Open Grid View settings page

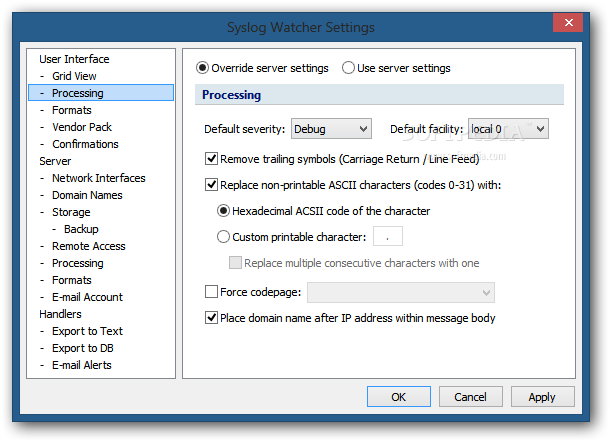pyautogui.click(x=74, y=76)
